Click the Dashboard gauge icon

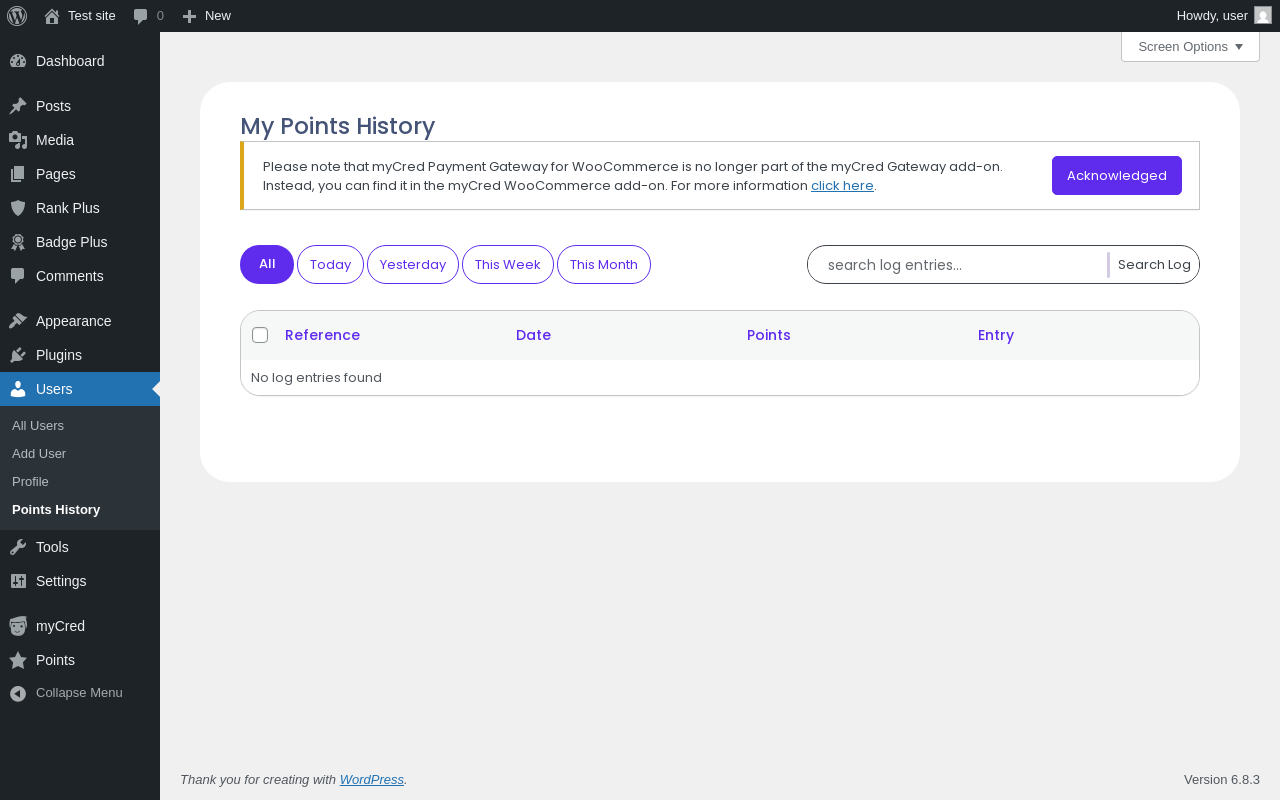(x=18, y=61)
